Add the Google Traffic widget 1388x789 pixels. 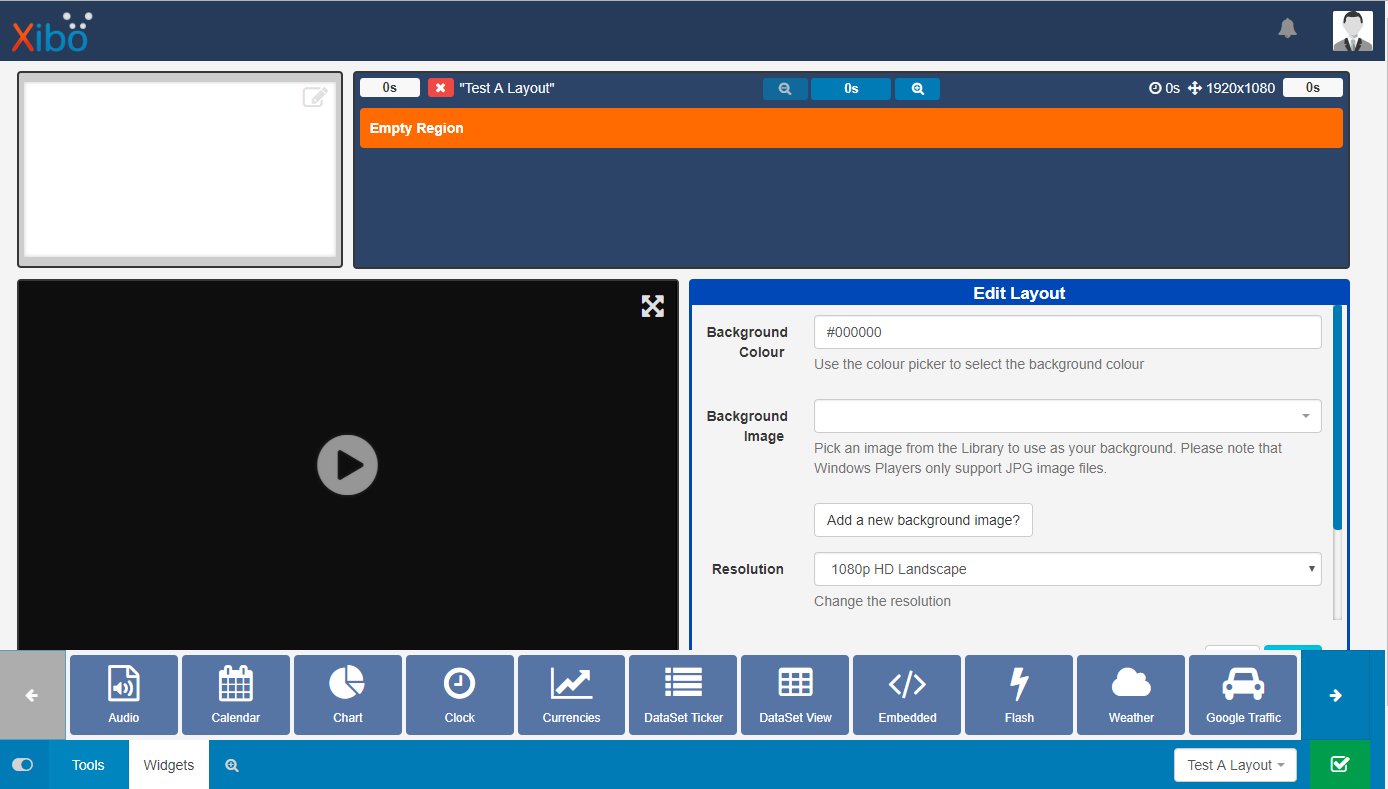pyautogui.click(x=1243, y=694)
